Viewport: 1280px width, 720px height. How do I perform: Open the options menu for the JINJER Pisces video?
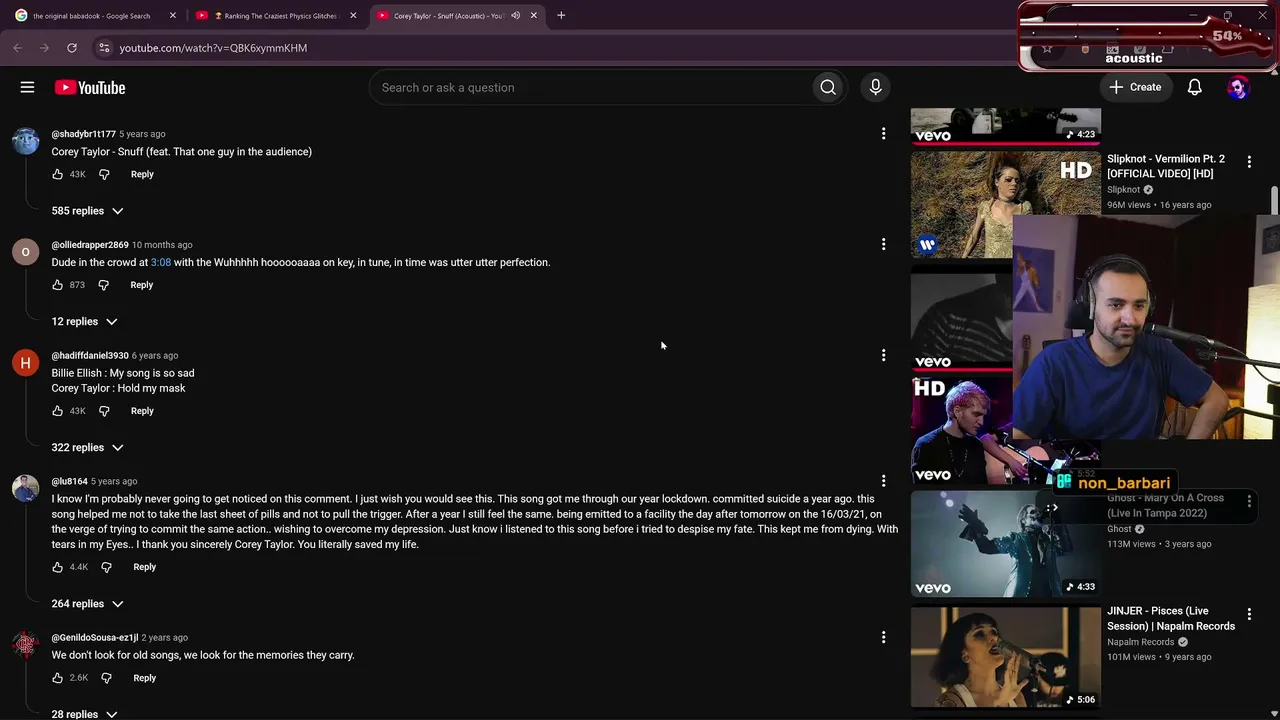[x=1249, y=613]
